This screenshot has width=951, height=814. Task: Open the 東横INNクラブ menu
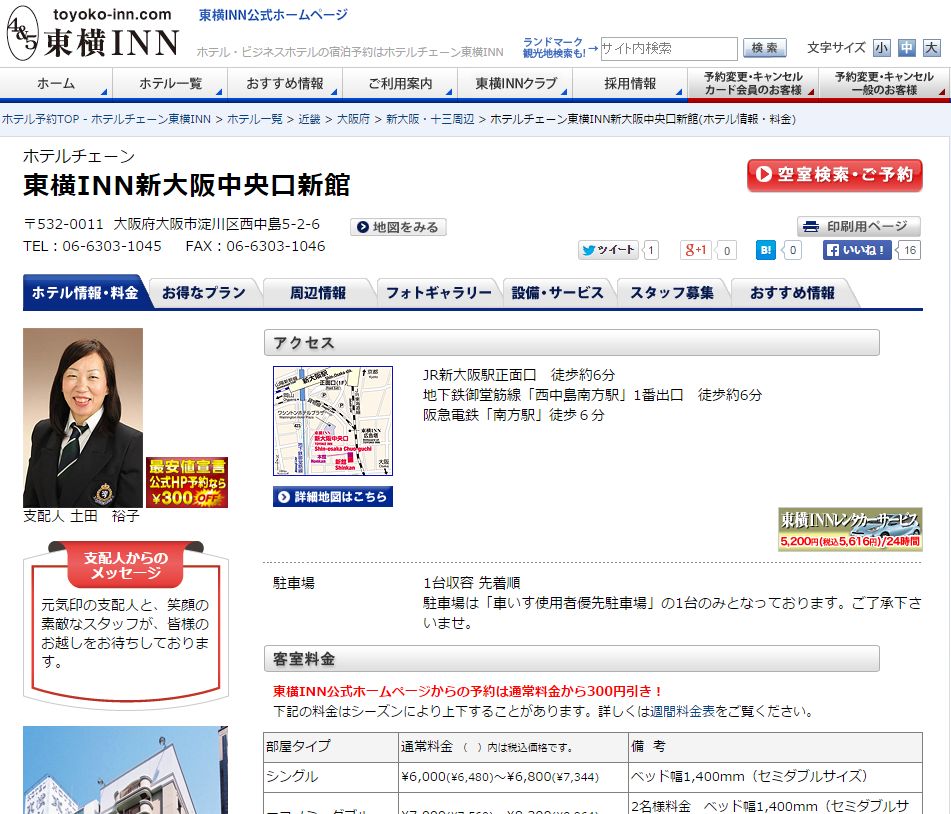coord(515,83)
